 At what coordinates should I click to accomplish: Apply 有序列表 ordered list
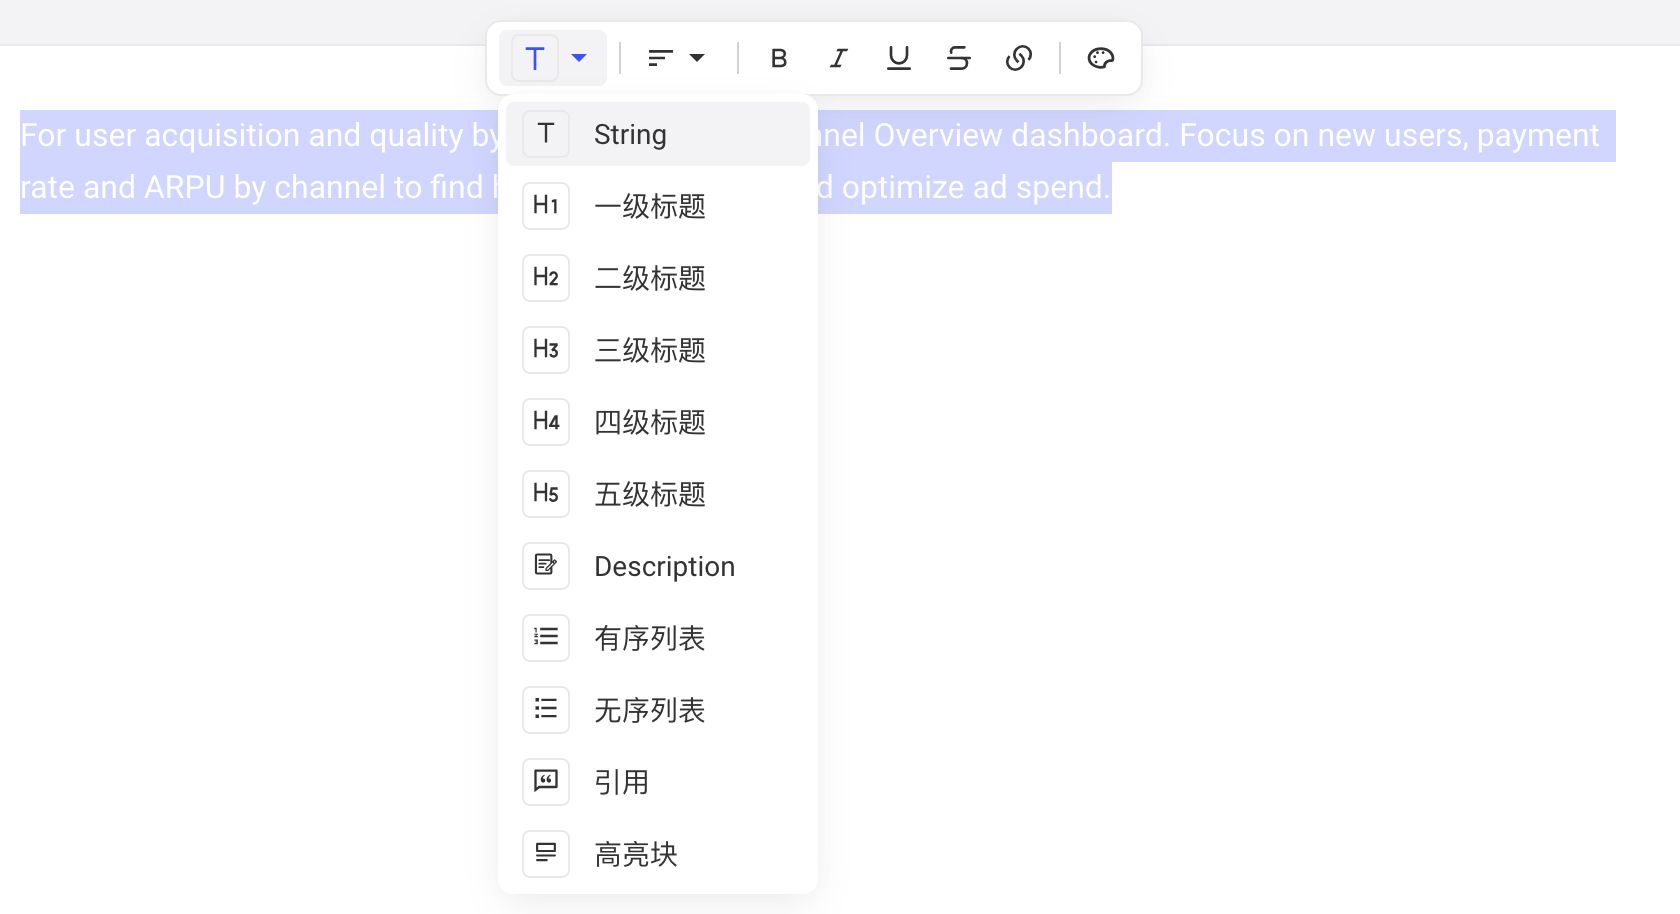(x=658, y=638)
